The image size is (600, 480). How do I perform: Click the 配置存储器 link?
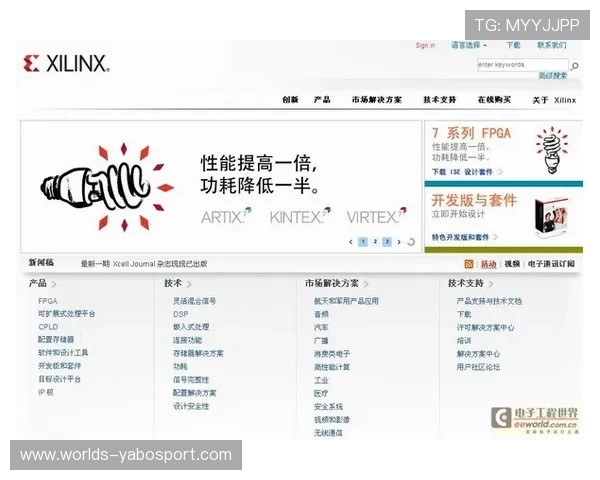pos(56,340)
